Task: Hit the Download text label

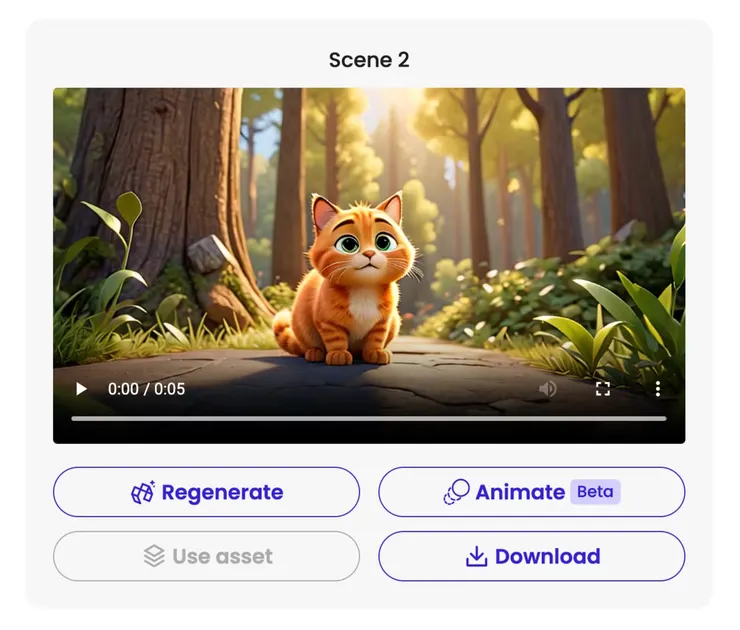Action: coord(547,556)
